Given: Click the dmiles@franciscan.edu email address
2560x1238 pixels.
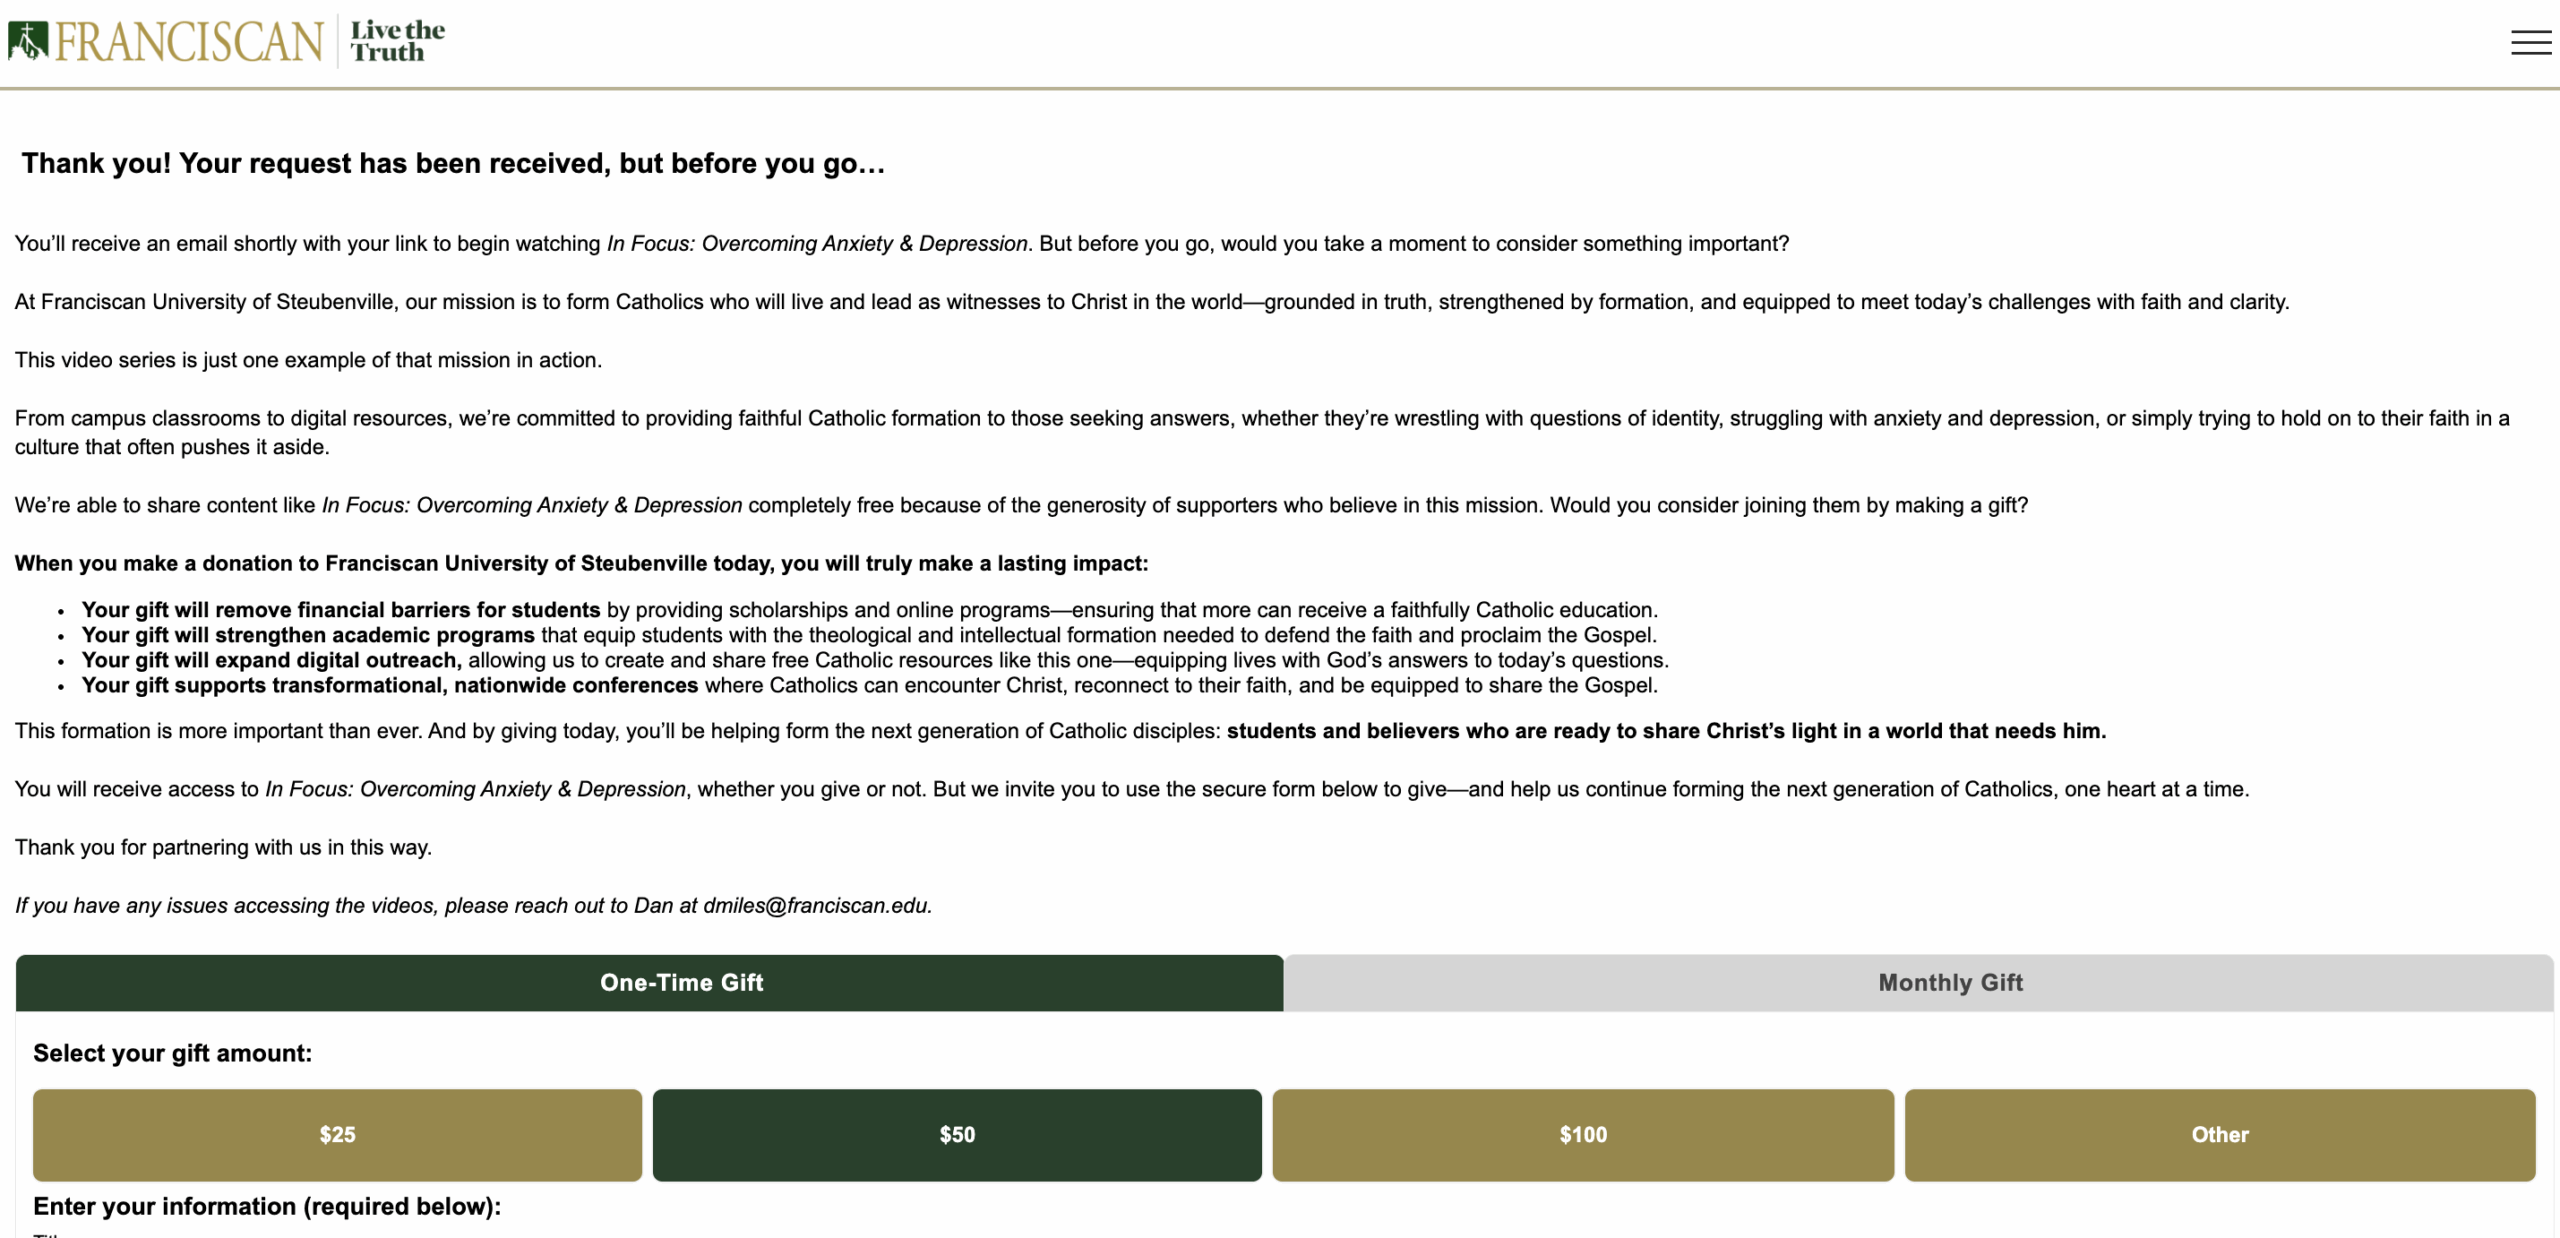Looking at the screenshot, I should click(815, 905).
